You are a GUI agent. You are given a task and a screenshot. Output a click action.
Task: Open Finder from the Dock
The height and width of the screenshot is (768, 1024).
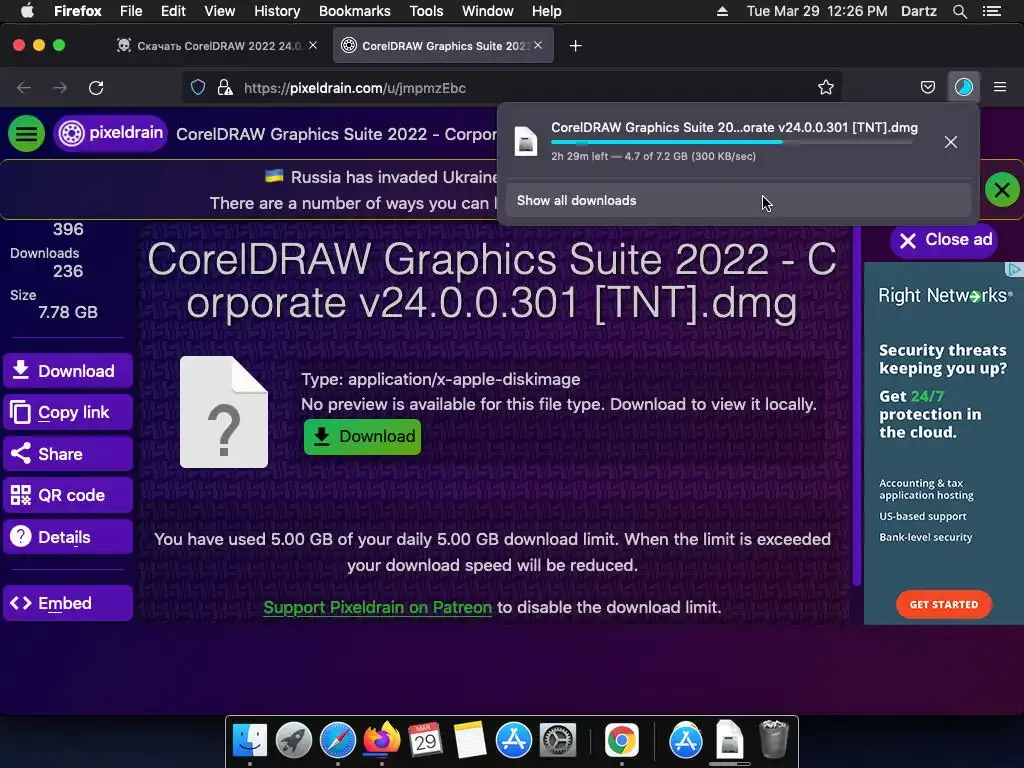point(250,741)
